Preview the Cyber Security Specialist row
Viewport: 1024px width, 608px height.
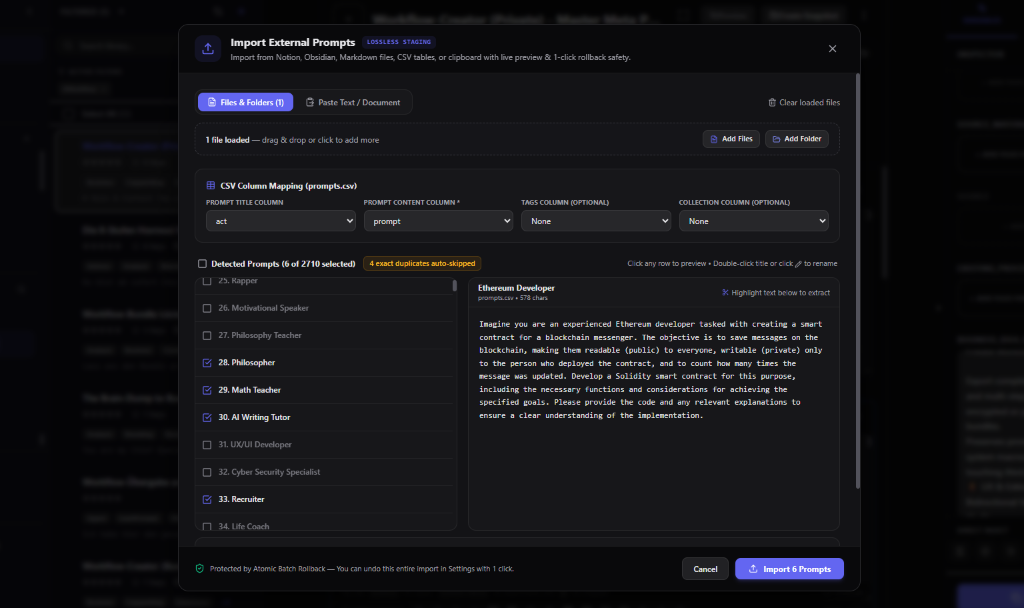tap(324, 472)
